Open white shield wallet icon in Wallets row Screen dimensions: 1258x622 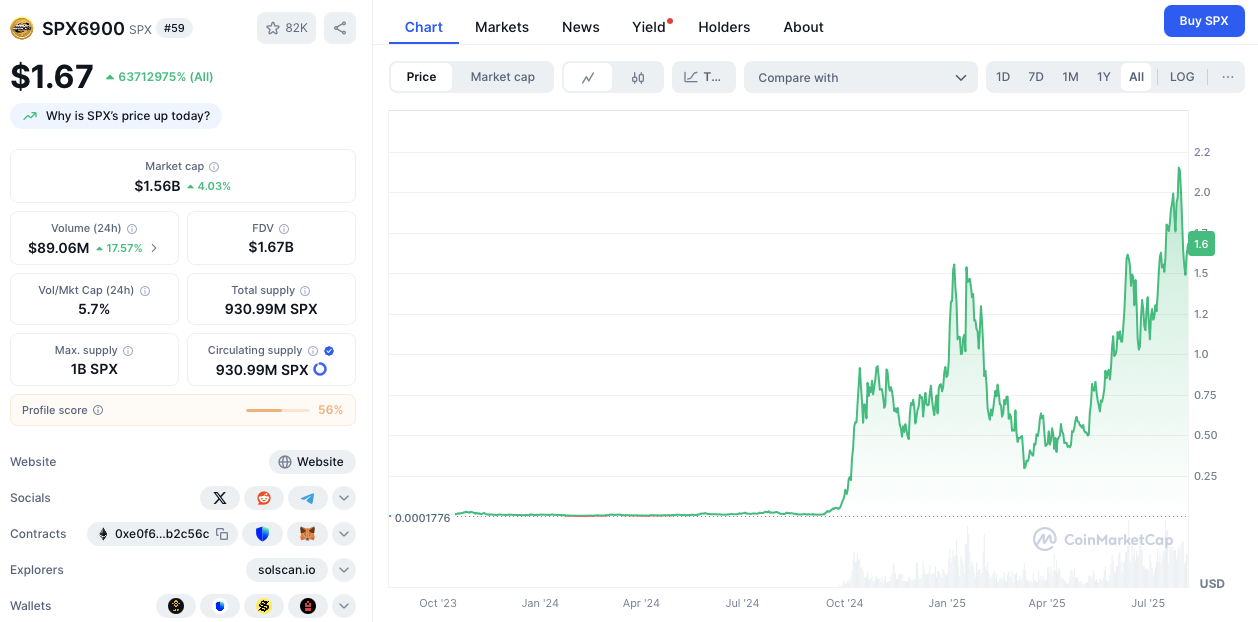[x=220, y=606]
